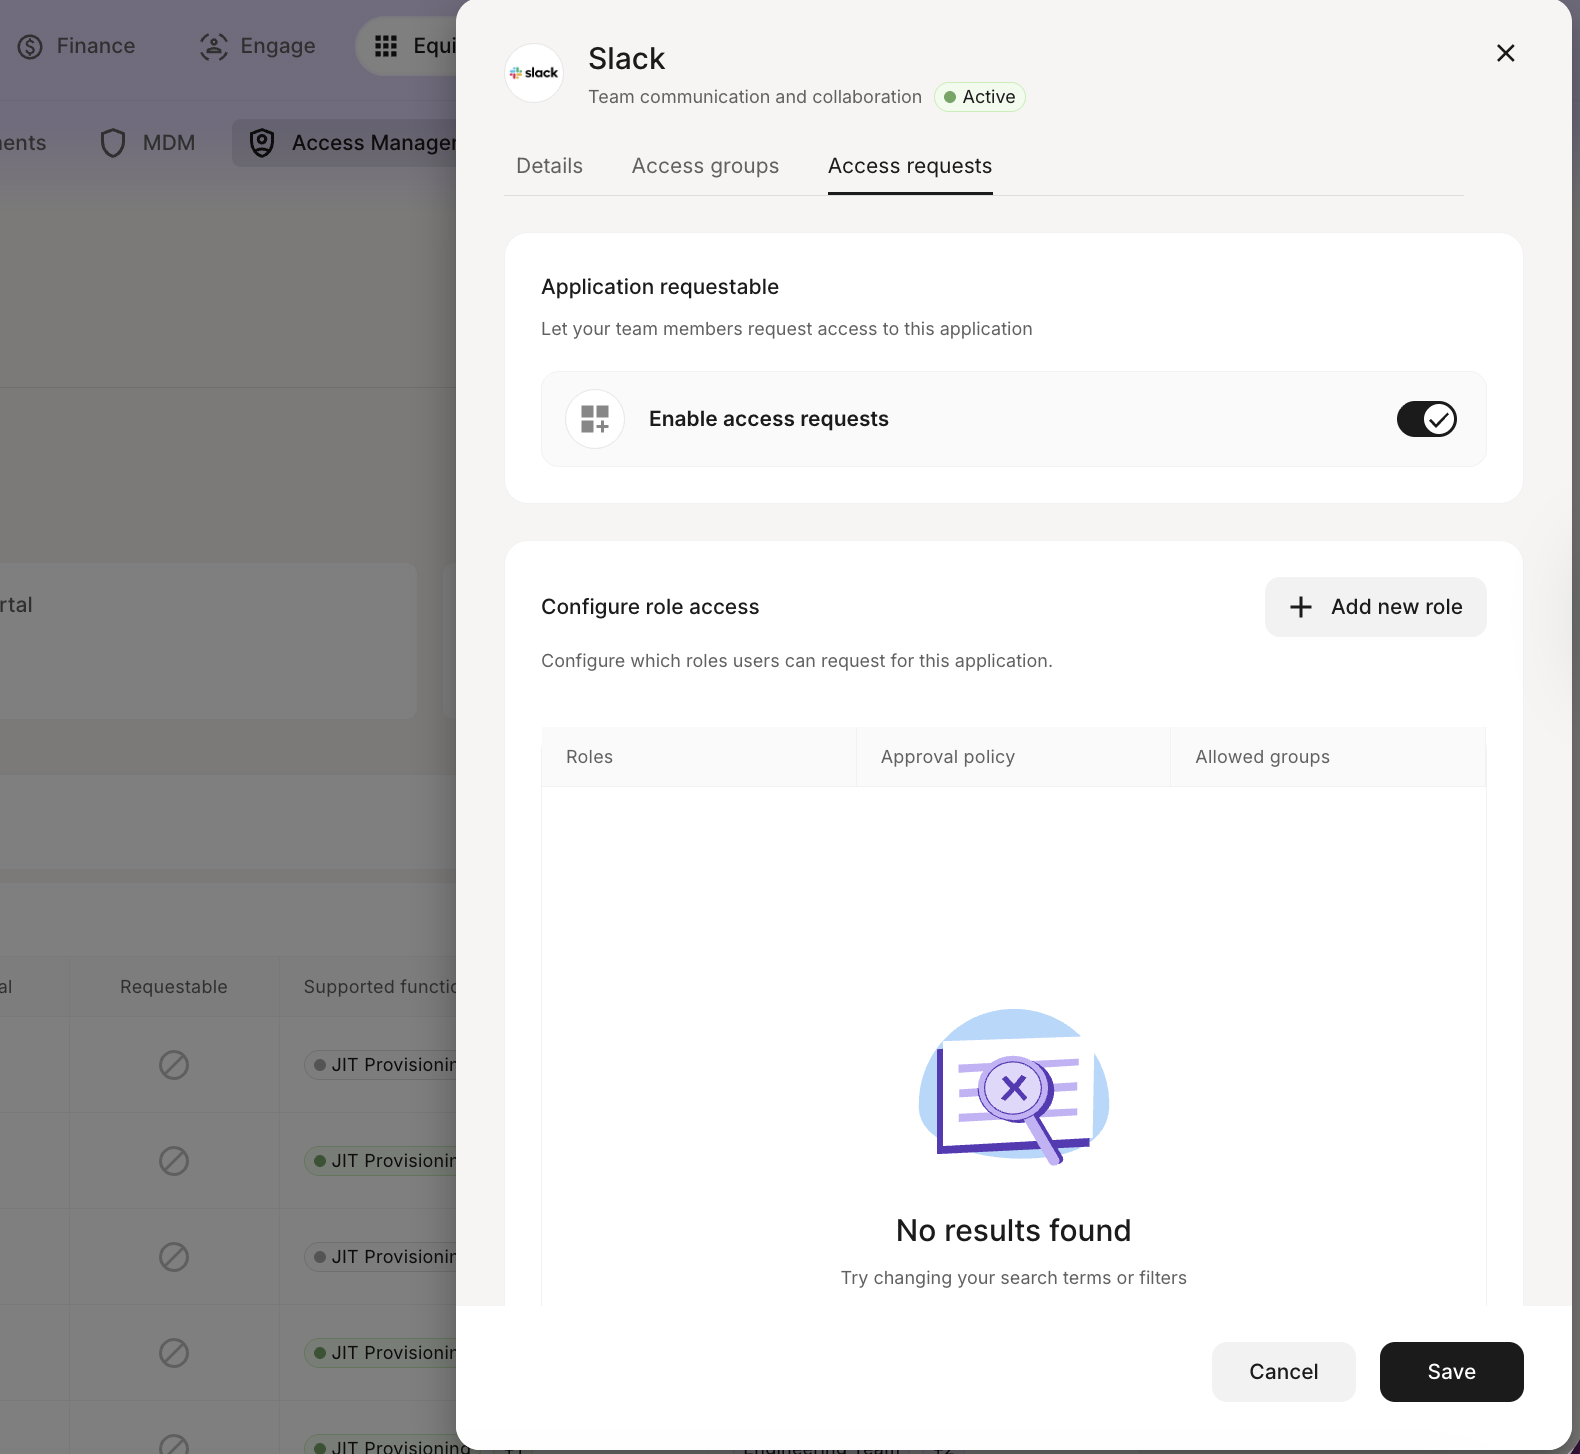Viewport: 1580px width, 1454px height.
Task: Close the Slack settings panel
Action: (1505, 53)
